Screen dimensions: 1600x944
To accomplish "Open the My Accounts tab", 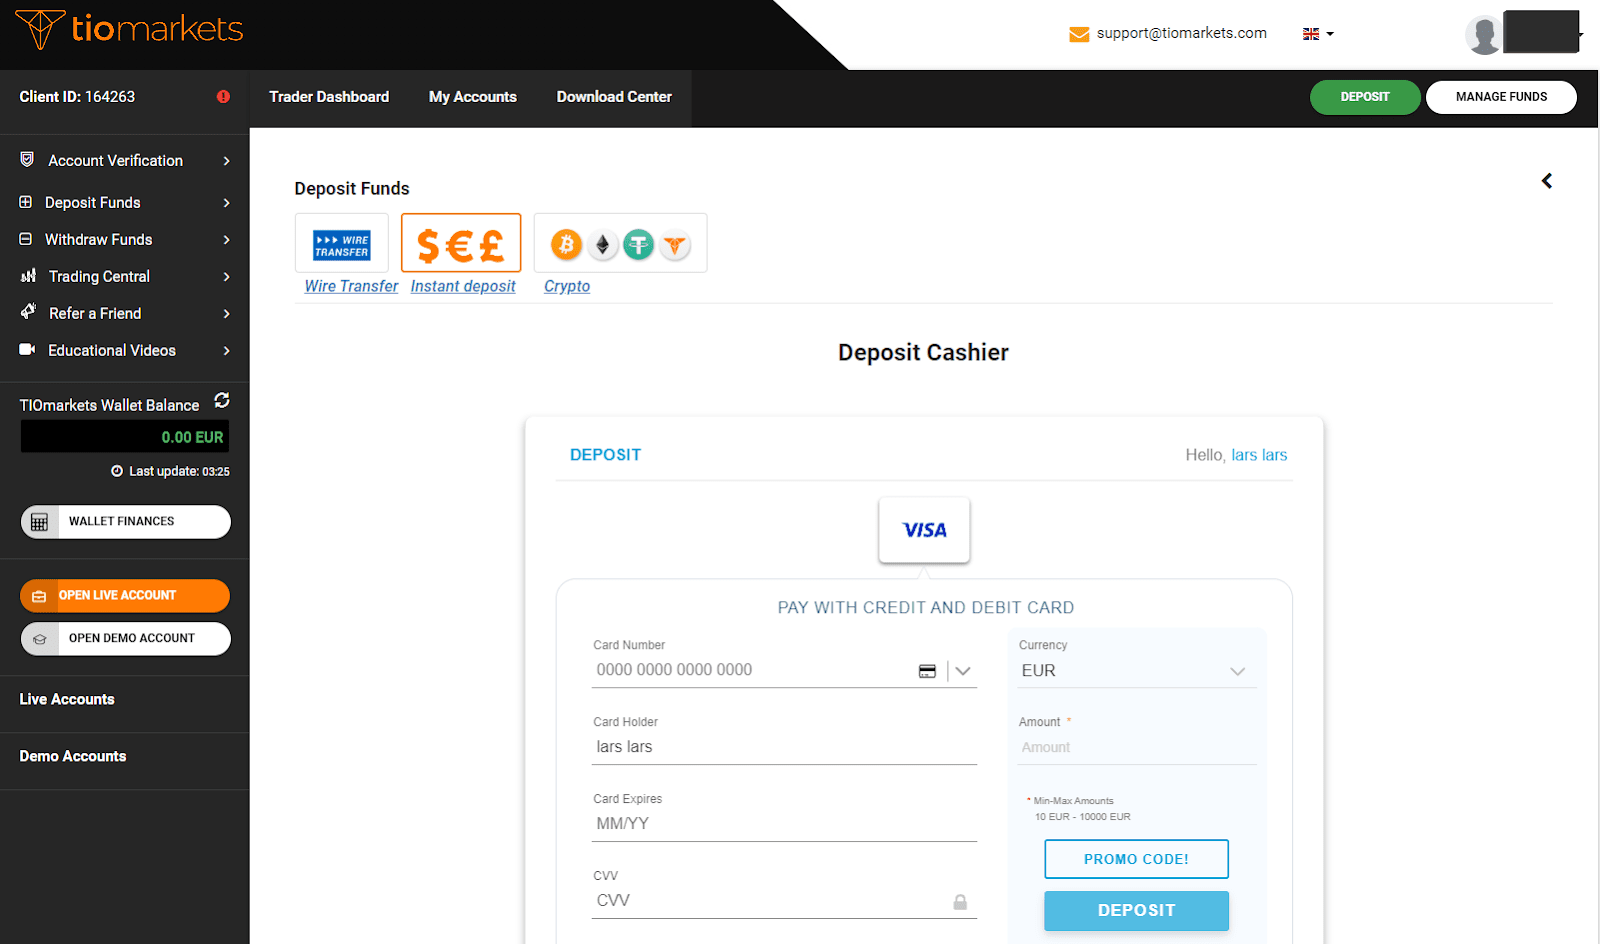I will click(473, 97).
